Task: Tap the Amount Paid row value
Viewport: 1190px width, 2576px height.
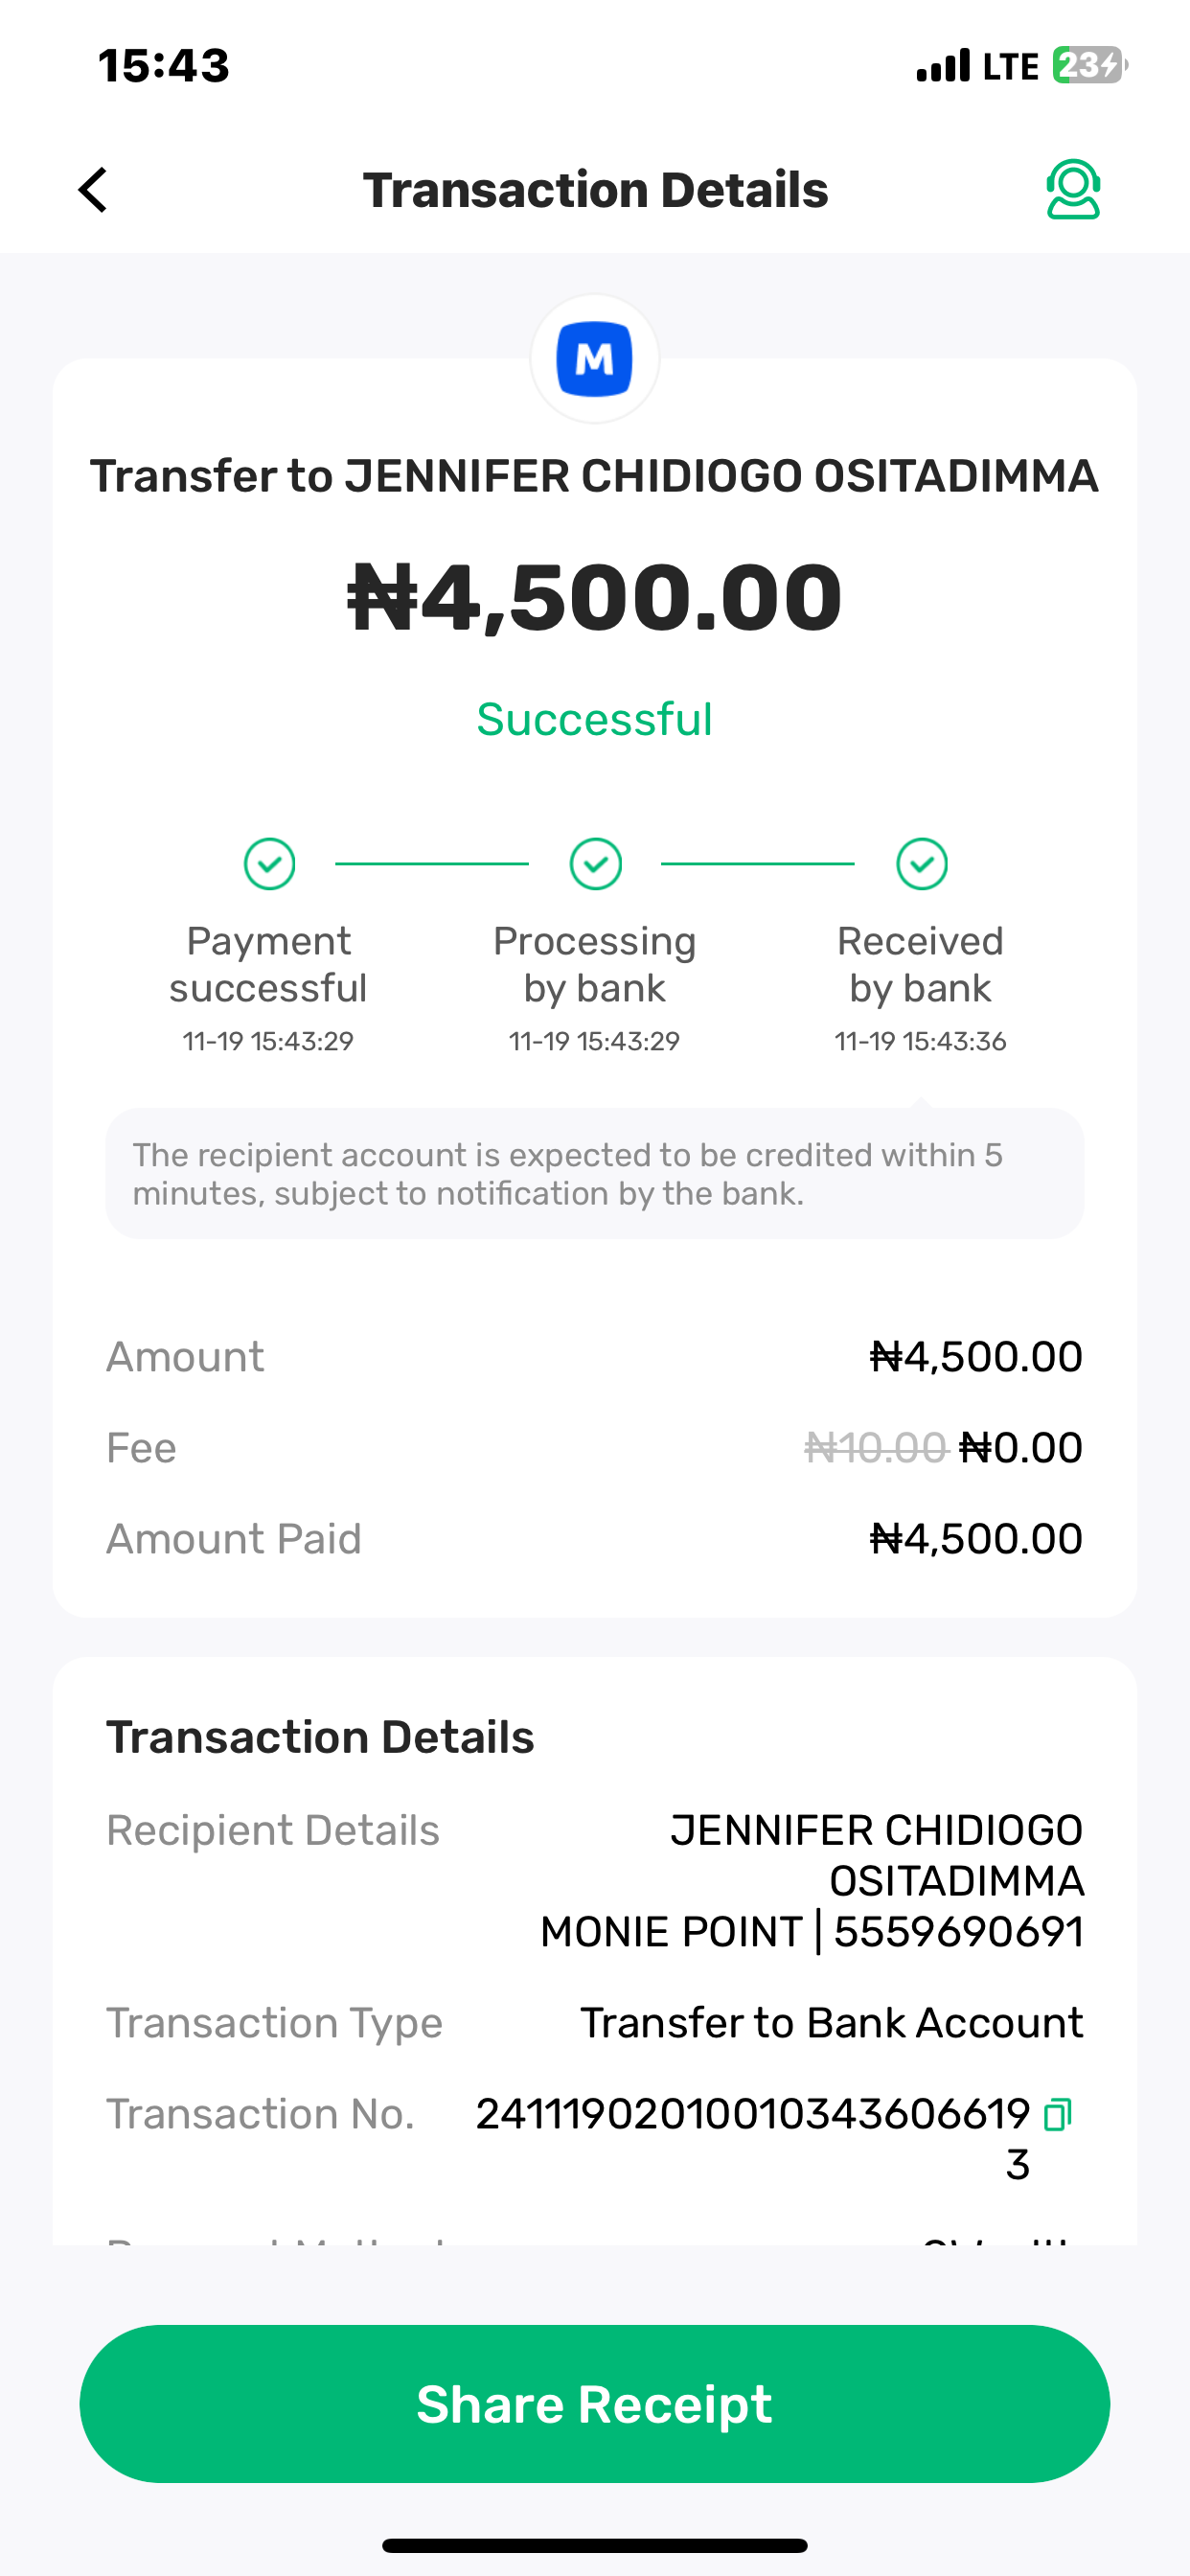Action: [x=976, y=1539]
